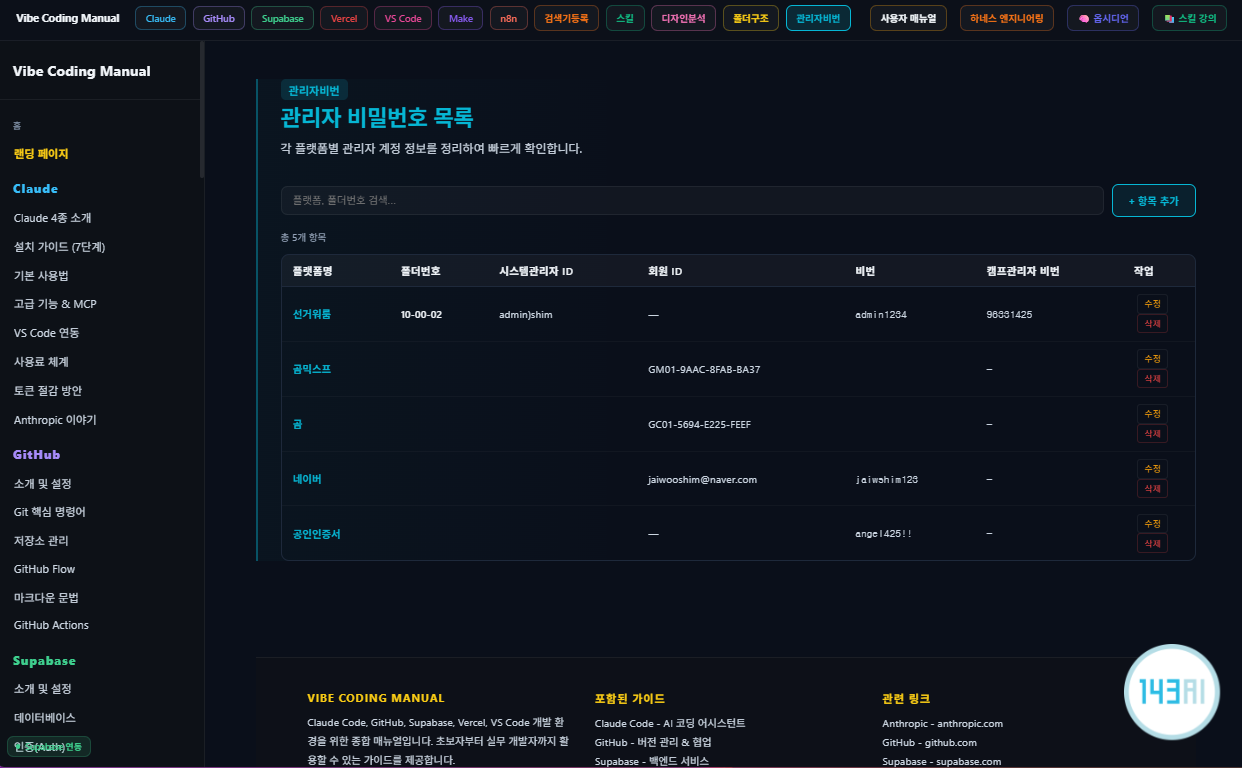The height and width of the screenshot is (768, 1242).
Task: Click the folder number 10-00-02 cell
Action: pos(421,314)
